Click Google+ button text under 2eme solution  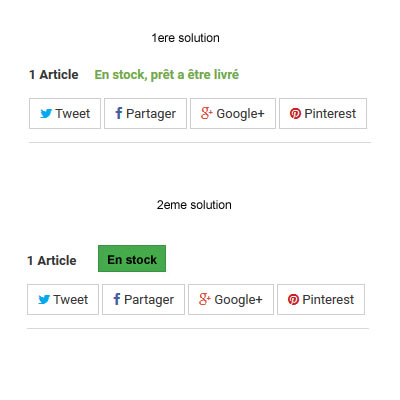point(238,300)
